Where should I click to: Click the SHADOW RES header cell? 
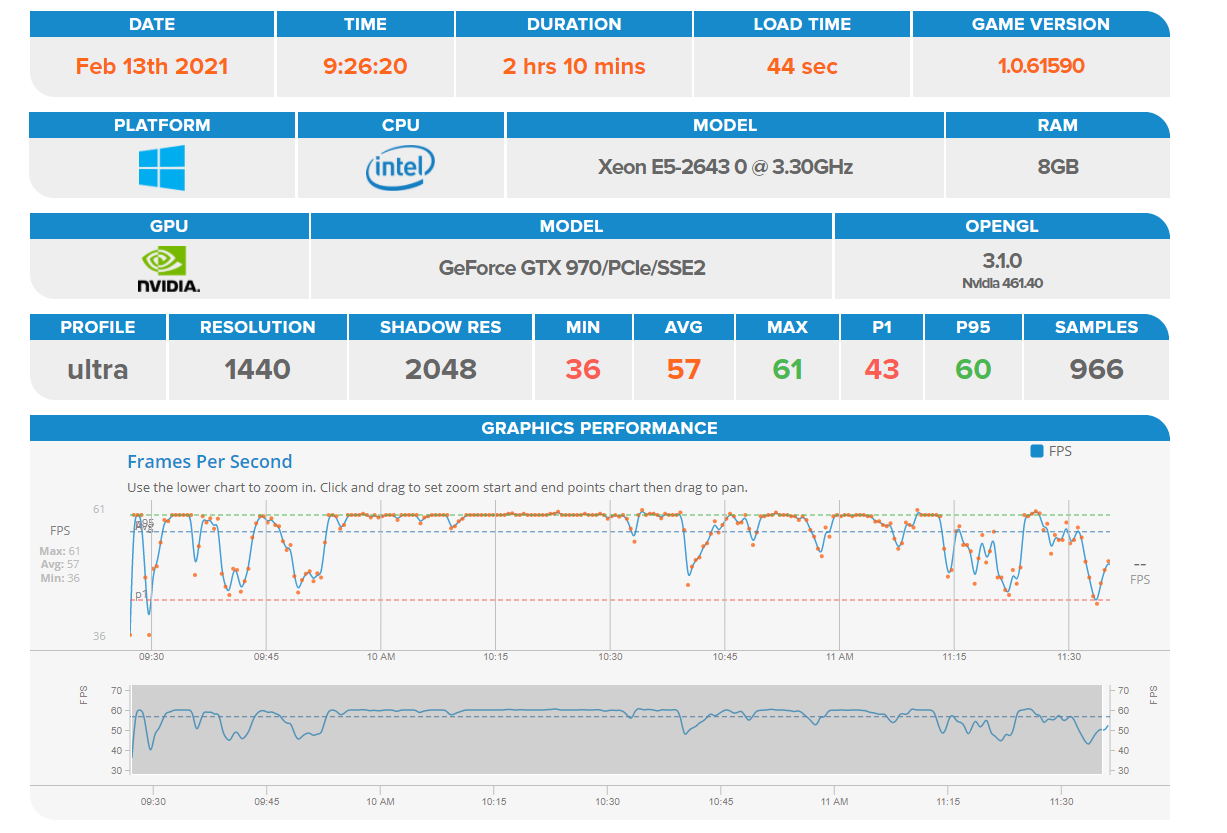[x=440, y=327]
